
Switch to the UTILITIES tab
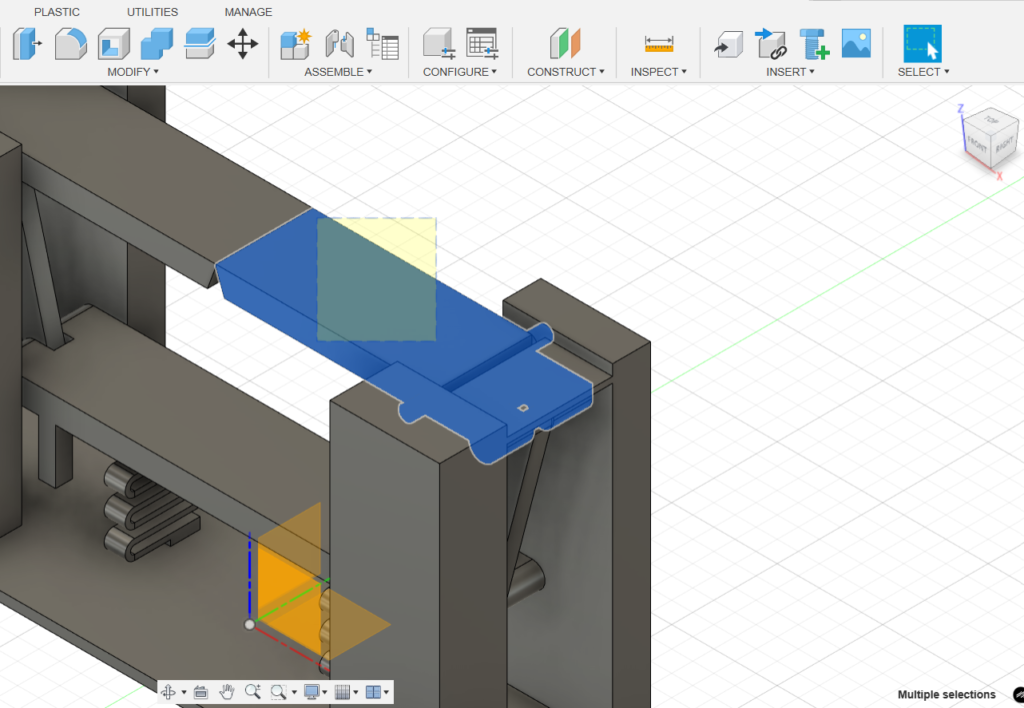[x=152, y=12]
